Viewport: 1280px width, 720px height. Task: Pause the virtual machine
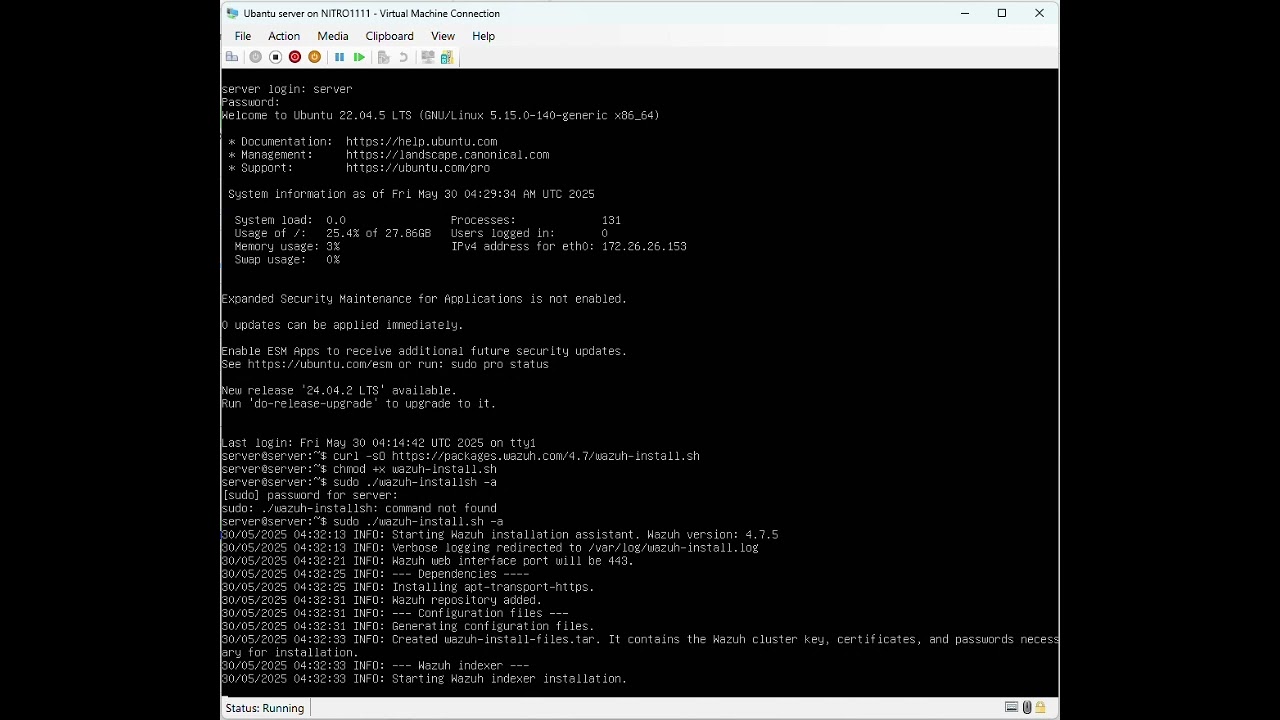(339, 57)
